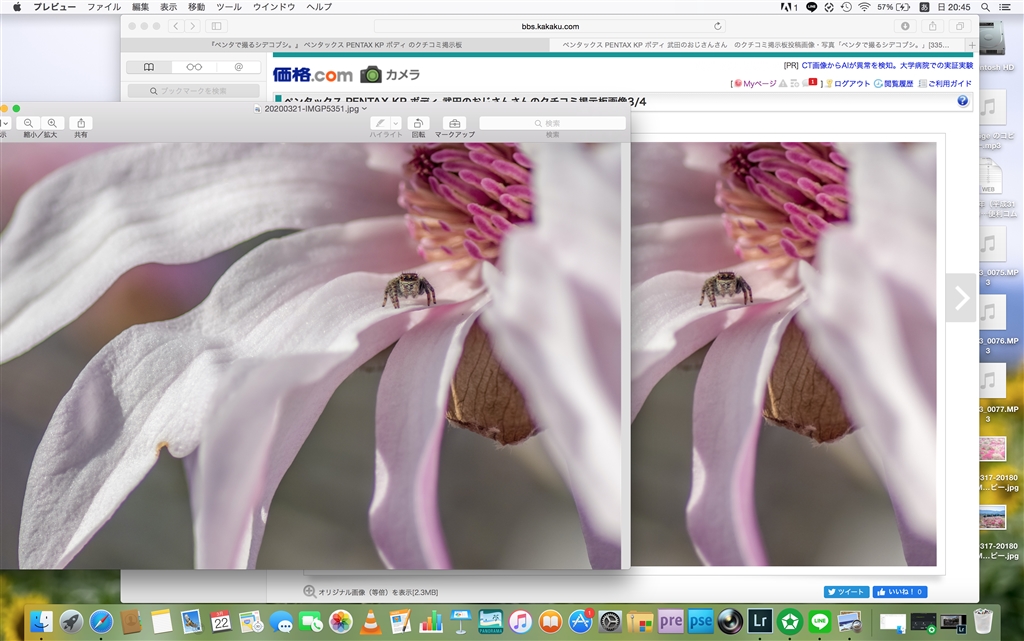This screenshot has height=641, width=1024.
Task: Toggle the Safari sidebar button
Action: point(216,26)
